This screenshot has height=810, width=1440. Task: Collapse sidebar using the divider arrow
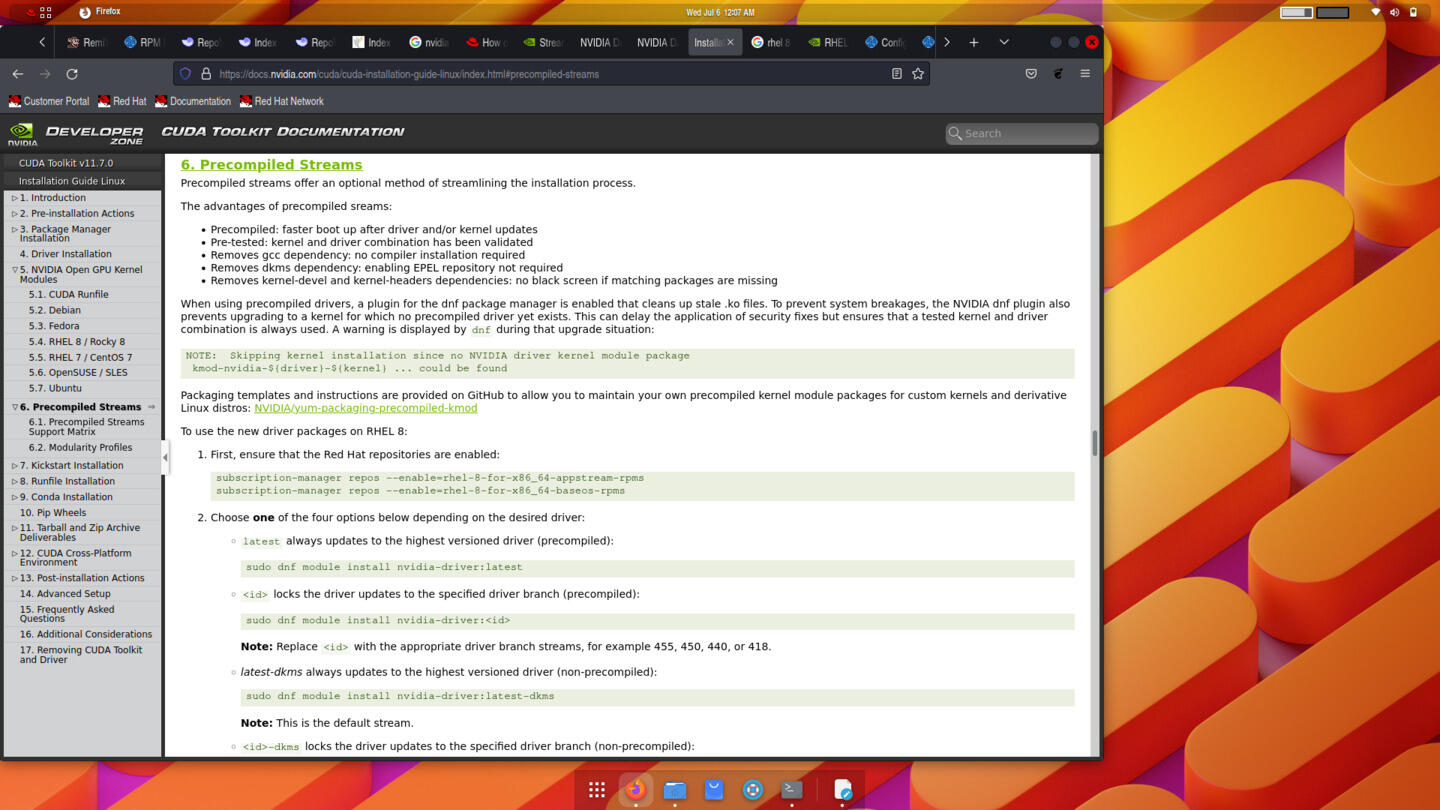click(165, 458)
